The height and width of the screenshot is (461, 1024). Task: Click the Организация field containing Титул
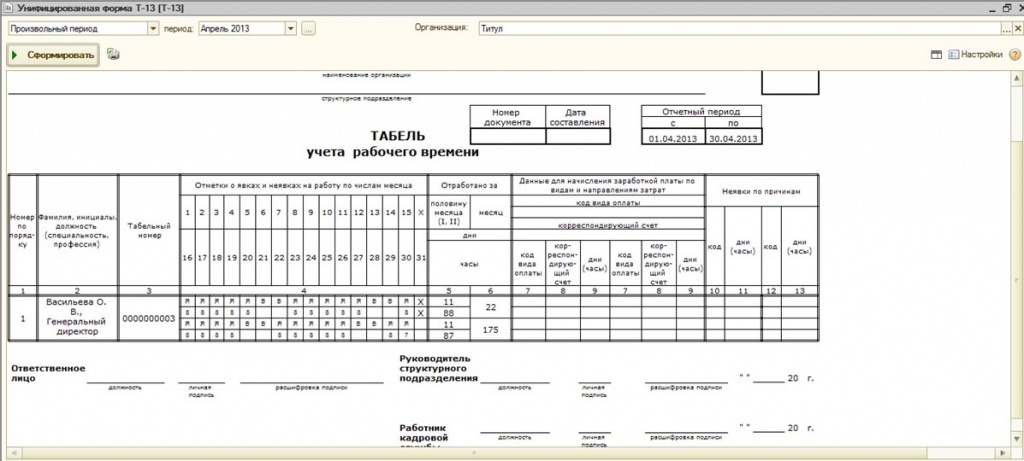click(730, 29)
